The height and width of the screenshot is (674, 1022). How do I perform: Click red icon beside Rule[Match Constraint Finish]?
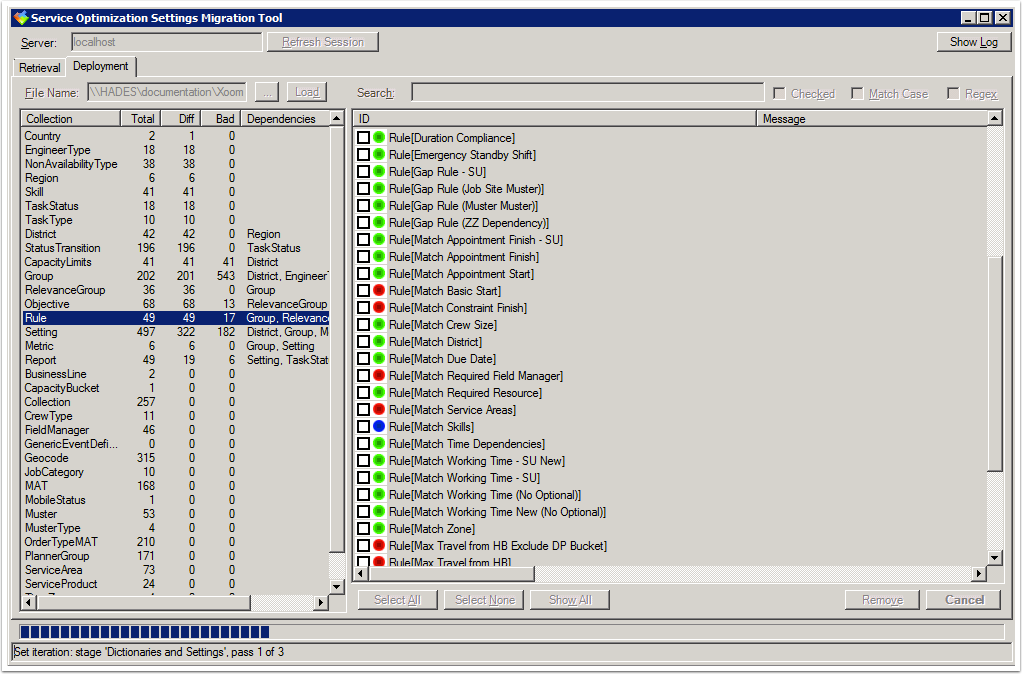click(379, 308)
